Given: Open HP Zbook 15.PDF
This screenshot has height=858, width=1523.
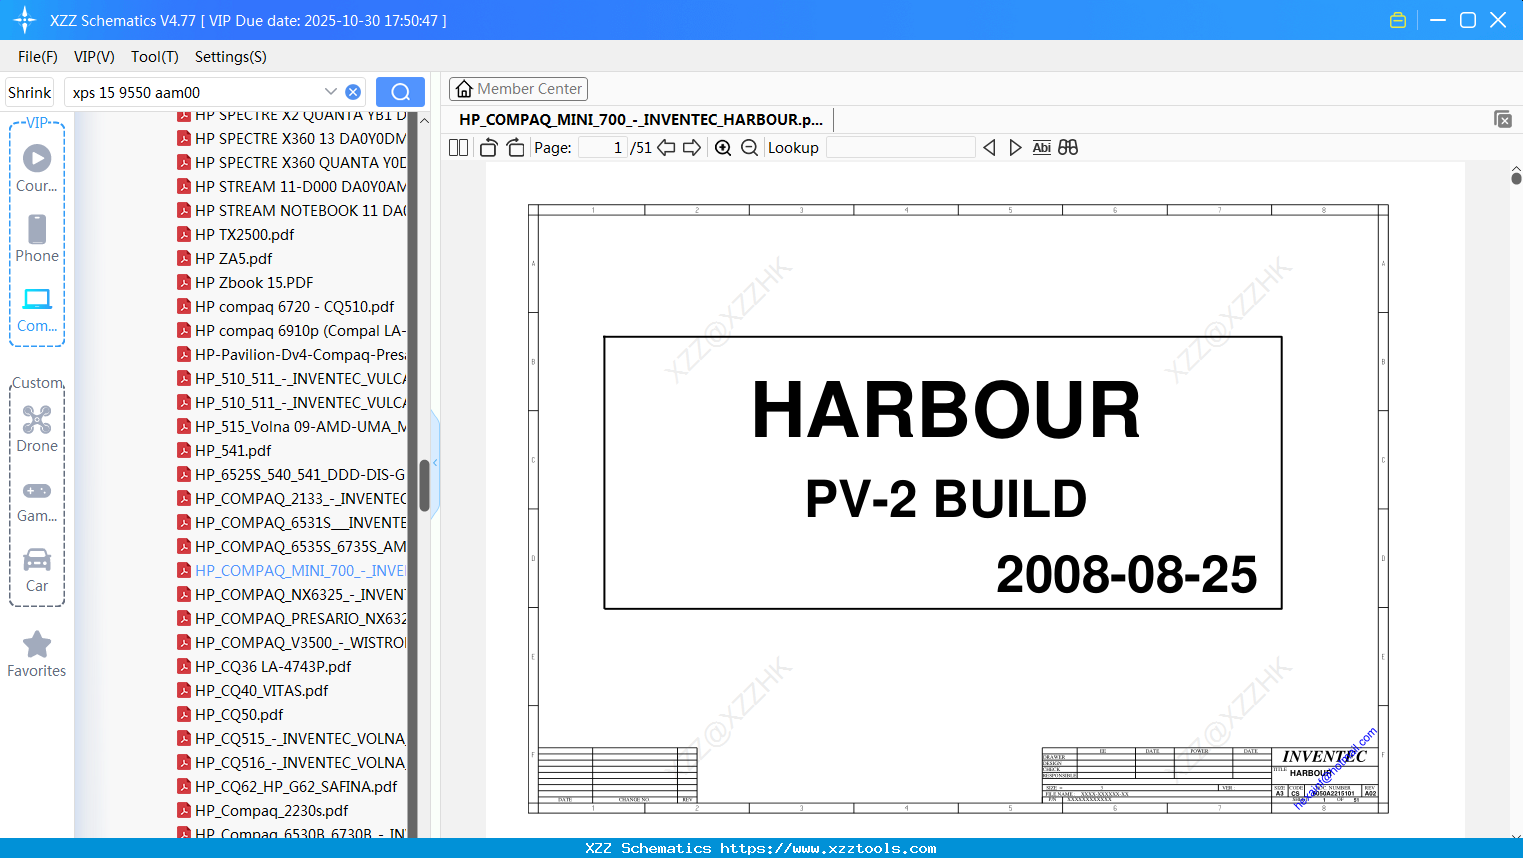Looking at the screenshot, I should 245,282.
